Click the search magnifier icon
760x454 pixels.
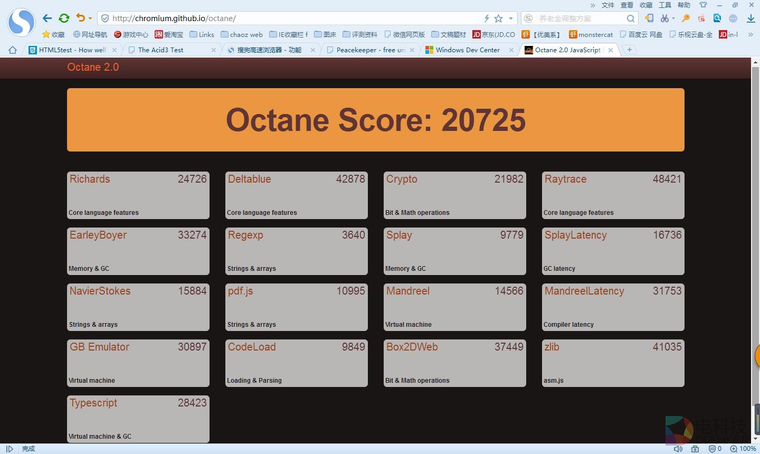[x=628, y=18]
